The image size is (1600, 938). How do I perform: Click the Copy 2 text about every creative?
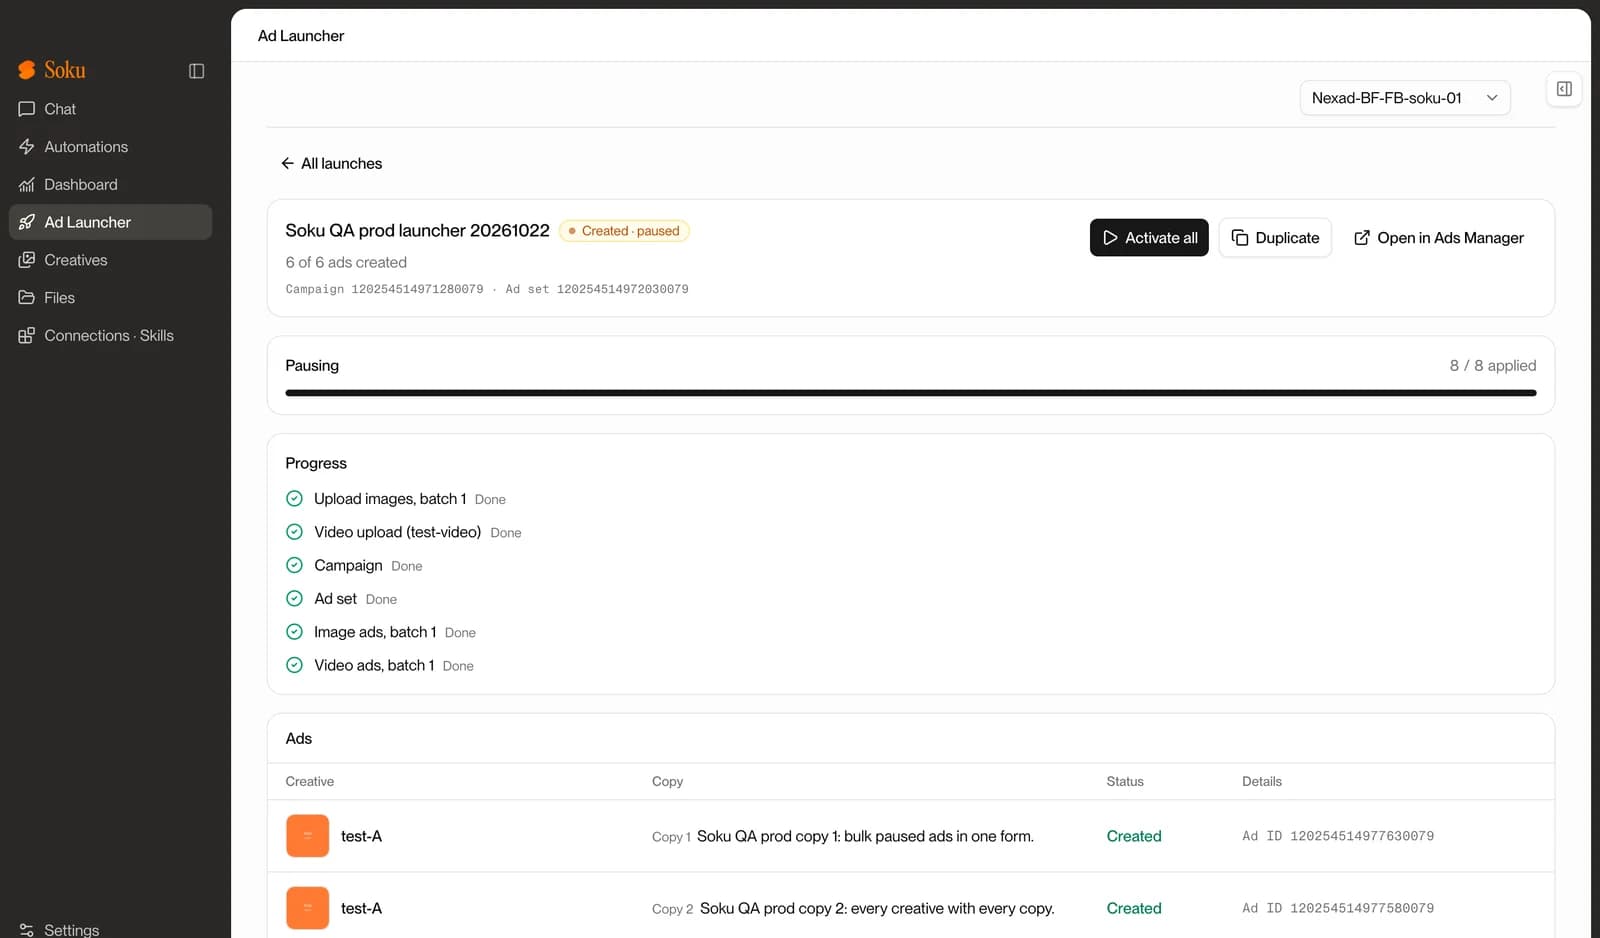pos(877,908)
